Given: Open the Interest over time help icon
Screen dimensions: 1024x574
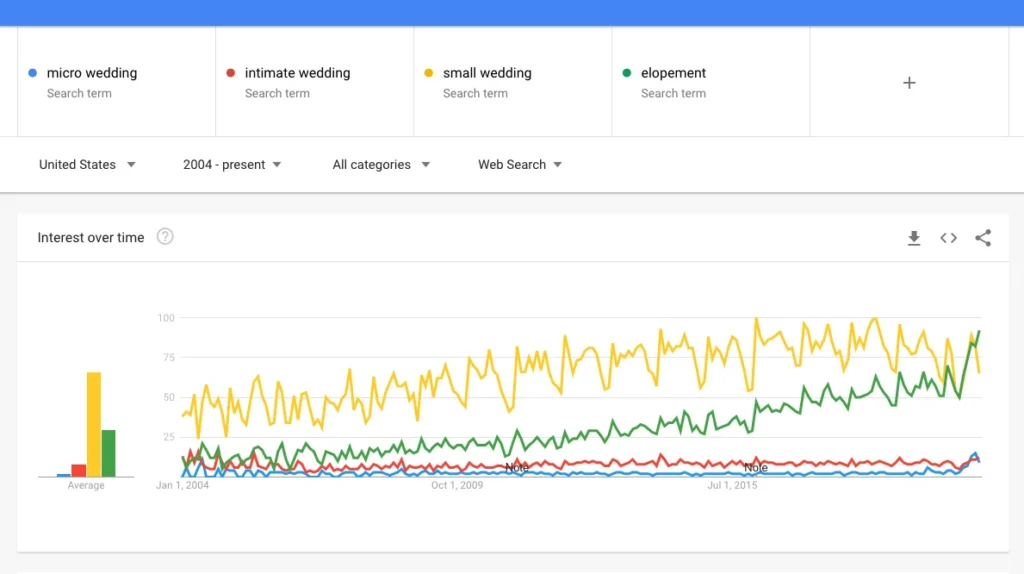Looking at the screenshot, I should tap(165, 237).
